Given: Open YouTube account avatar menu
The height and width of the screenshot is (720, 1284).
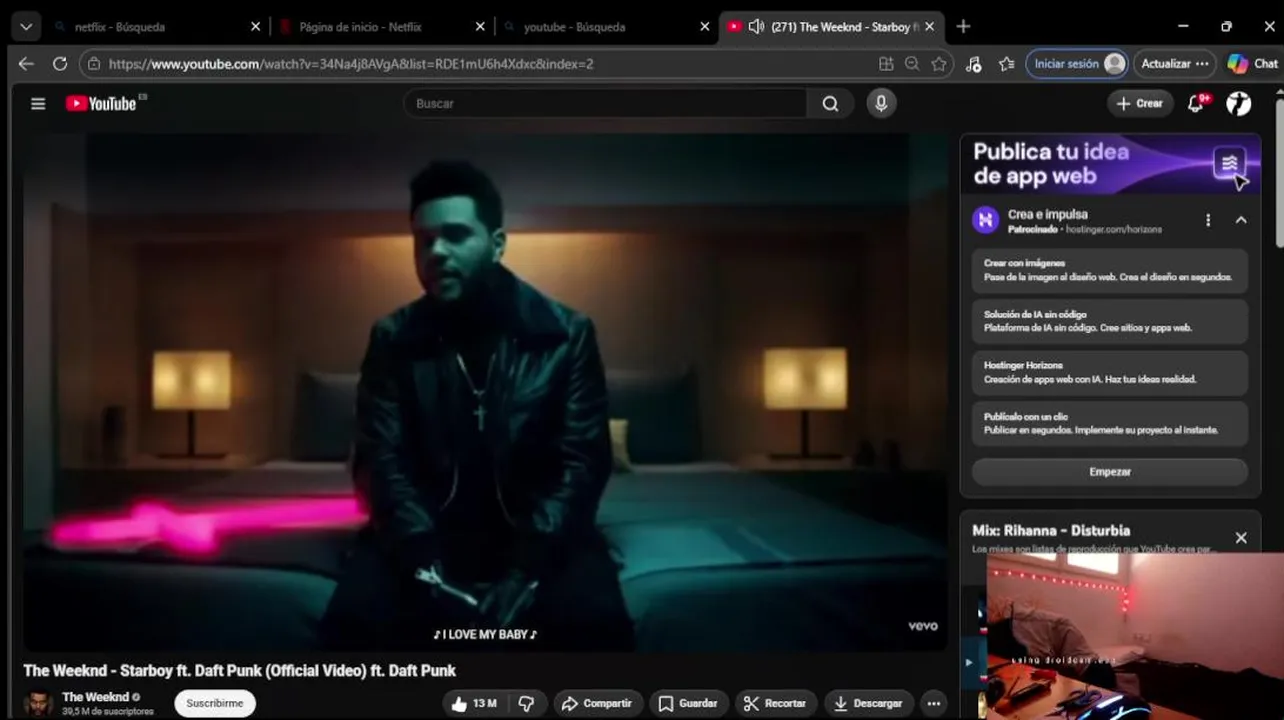Looking at the screenshot, I should [1239, 103].
